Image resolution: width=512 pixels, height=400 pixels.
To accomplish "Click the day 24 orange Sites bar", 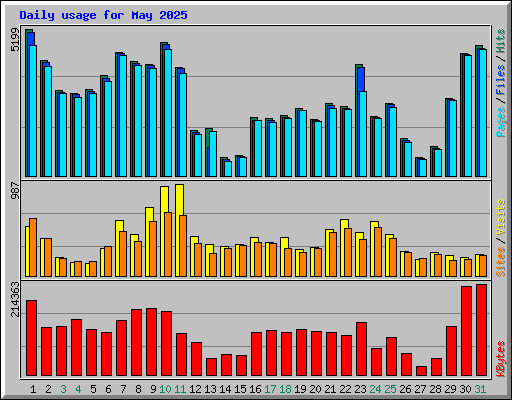I will tap(378, 252).
